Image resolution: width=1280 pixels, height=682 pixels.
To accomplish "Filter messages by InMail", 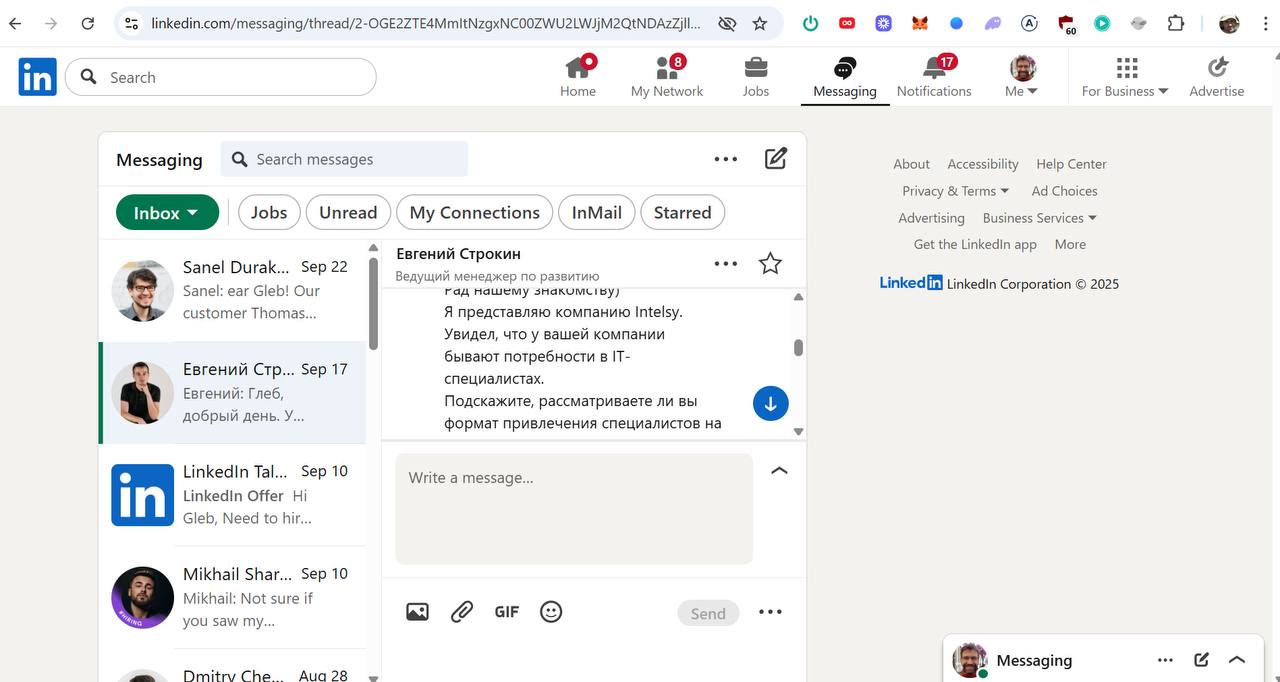I will point(597,212).
